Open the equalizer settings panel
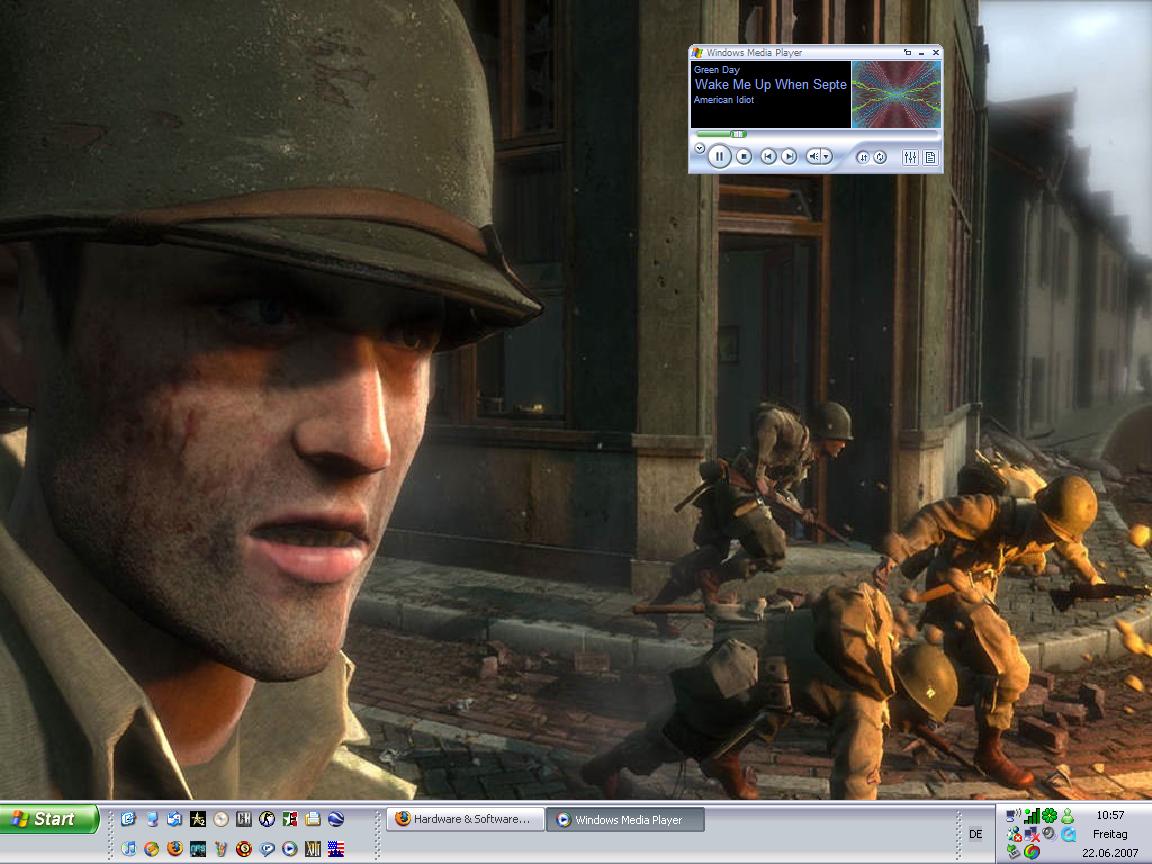Viewport: 1152px width, 864px height. [x=910, y=157]
